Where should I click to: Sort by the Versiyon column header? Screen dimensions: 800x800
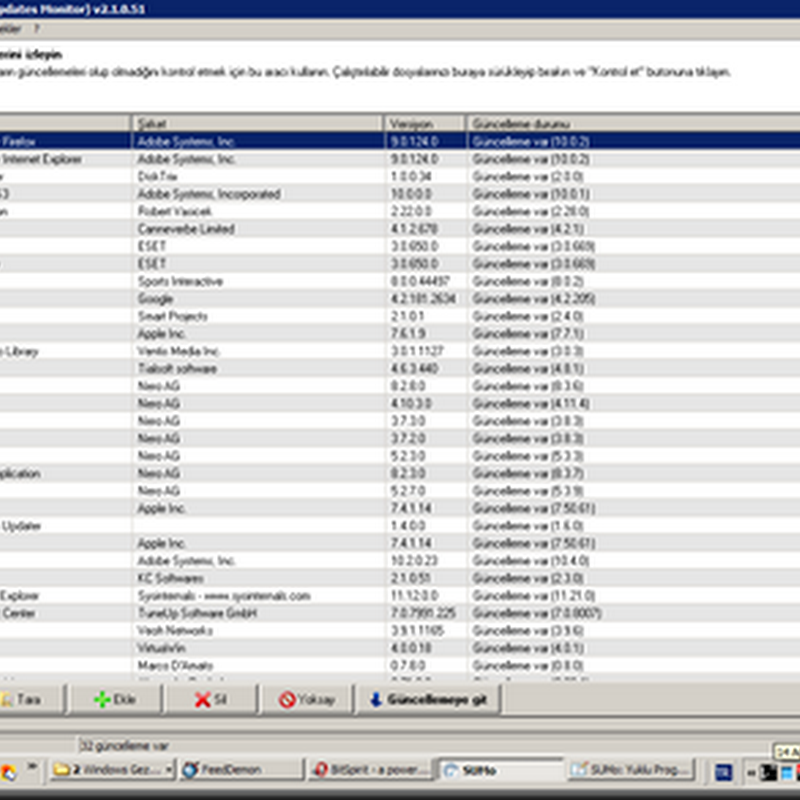[x=425, y=123]
